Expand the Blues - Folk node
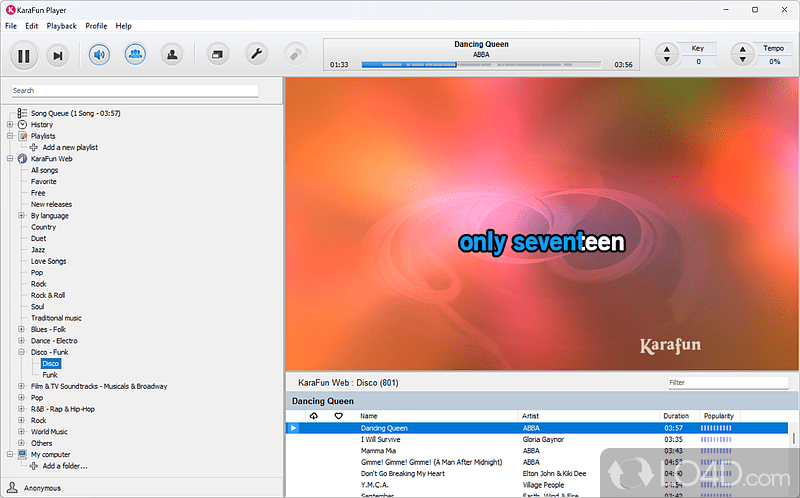 21,329
